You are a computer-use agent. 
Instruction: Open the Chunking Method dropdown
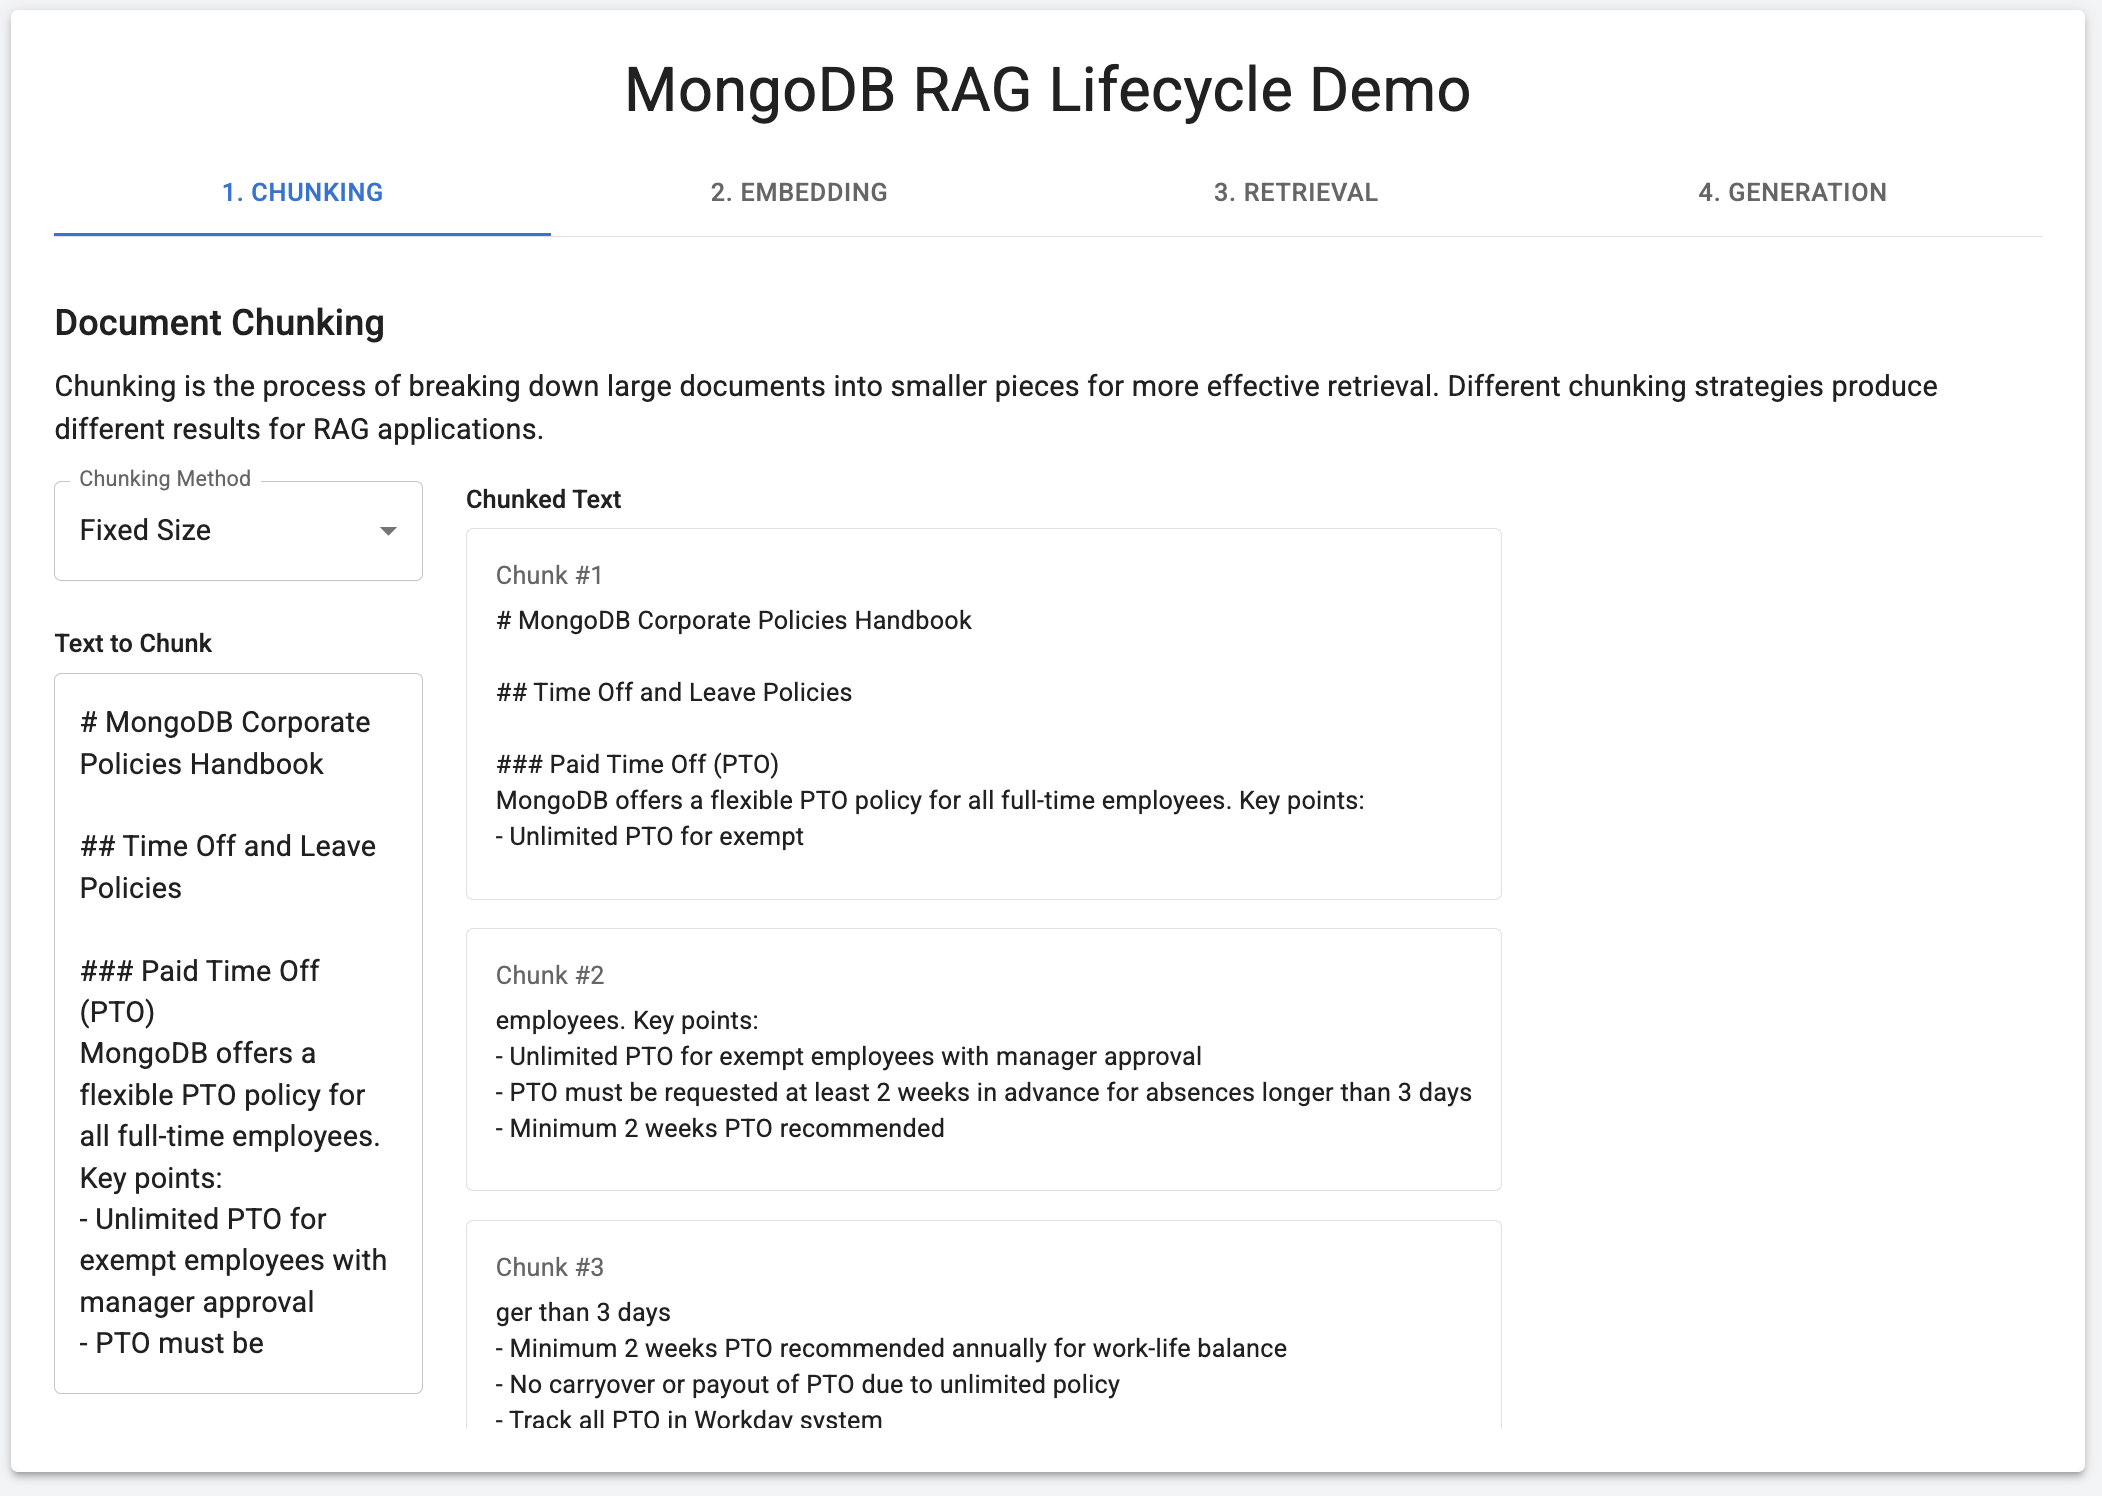(x=238, y=530)
